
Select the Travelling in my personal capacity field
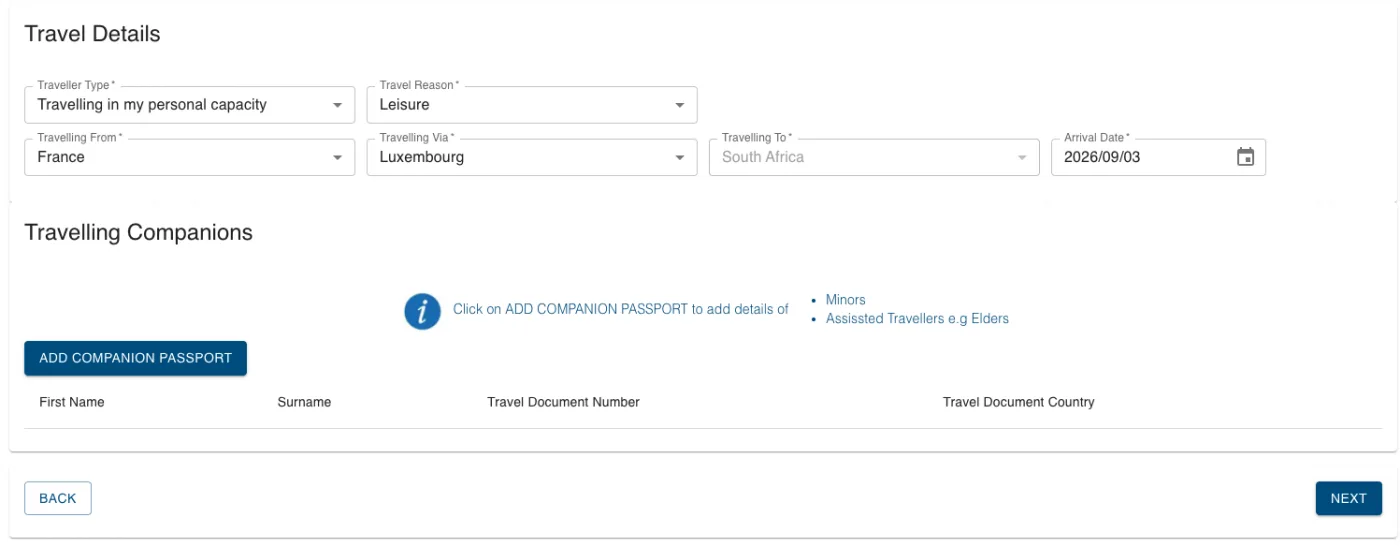pos(189,104)
